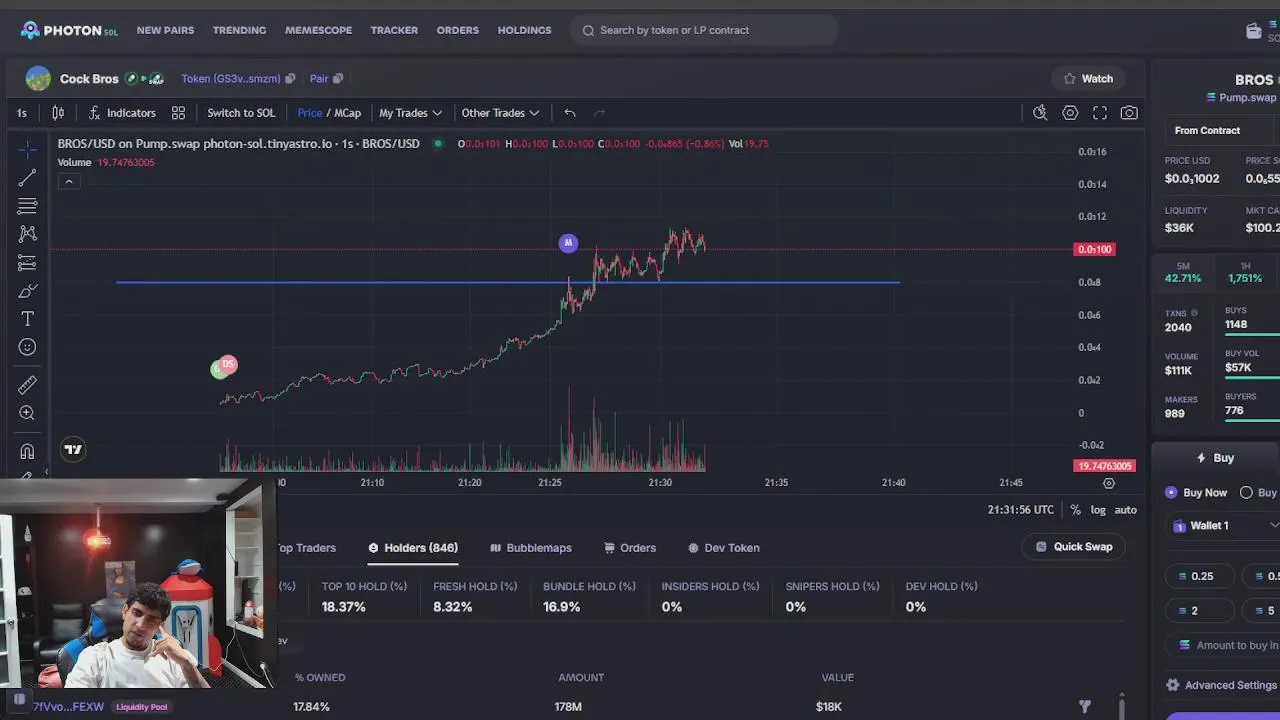Screen dimensions: 1280x720
Task: Add token to Watch list
Action: tap(1088, 78)
